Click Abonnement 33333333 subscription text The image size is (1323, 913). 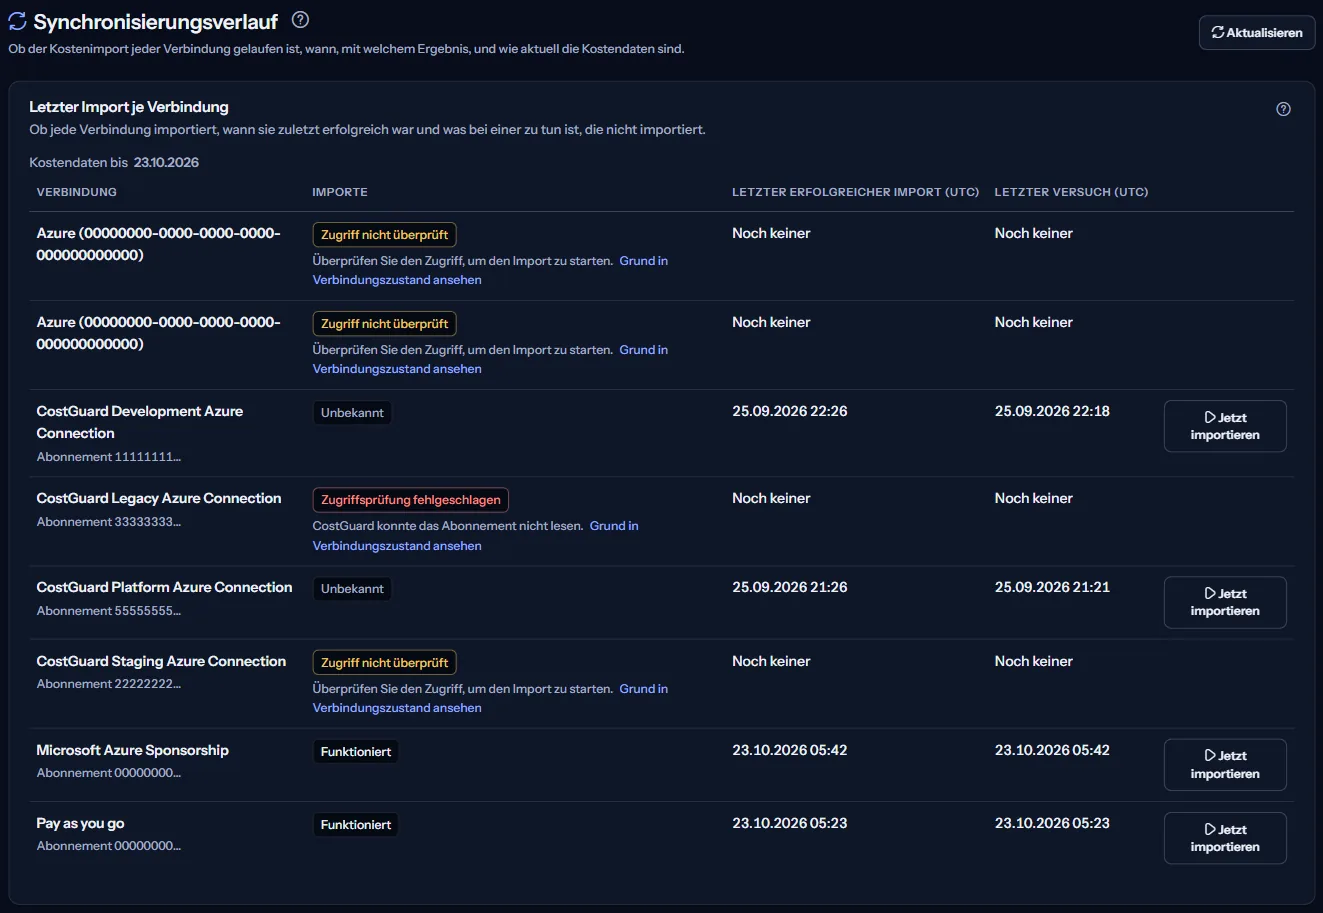(109, 522)
